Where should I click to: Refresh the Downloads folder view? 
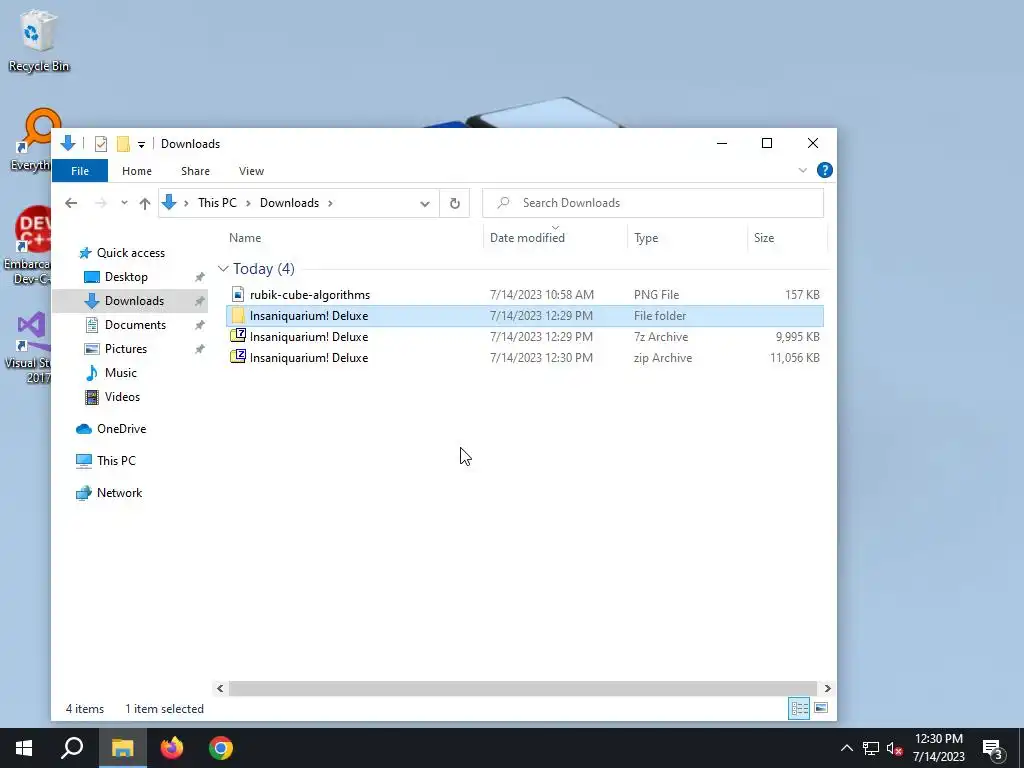click(x=455, y=203)
